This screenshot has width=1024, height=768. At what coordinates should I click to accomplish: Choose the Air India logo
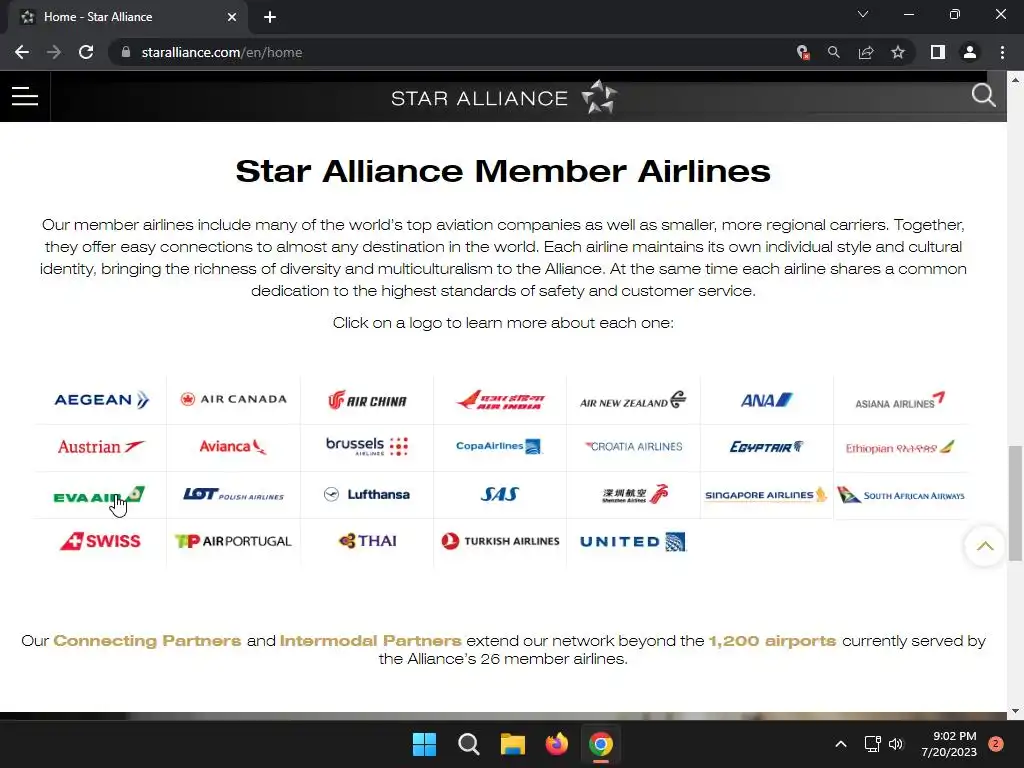[500, 400]
